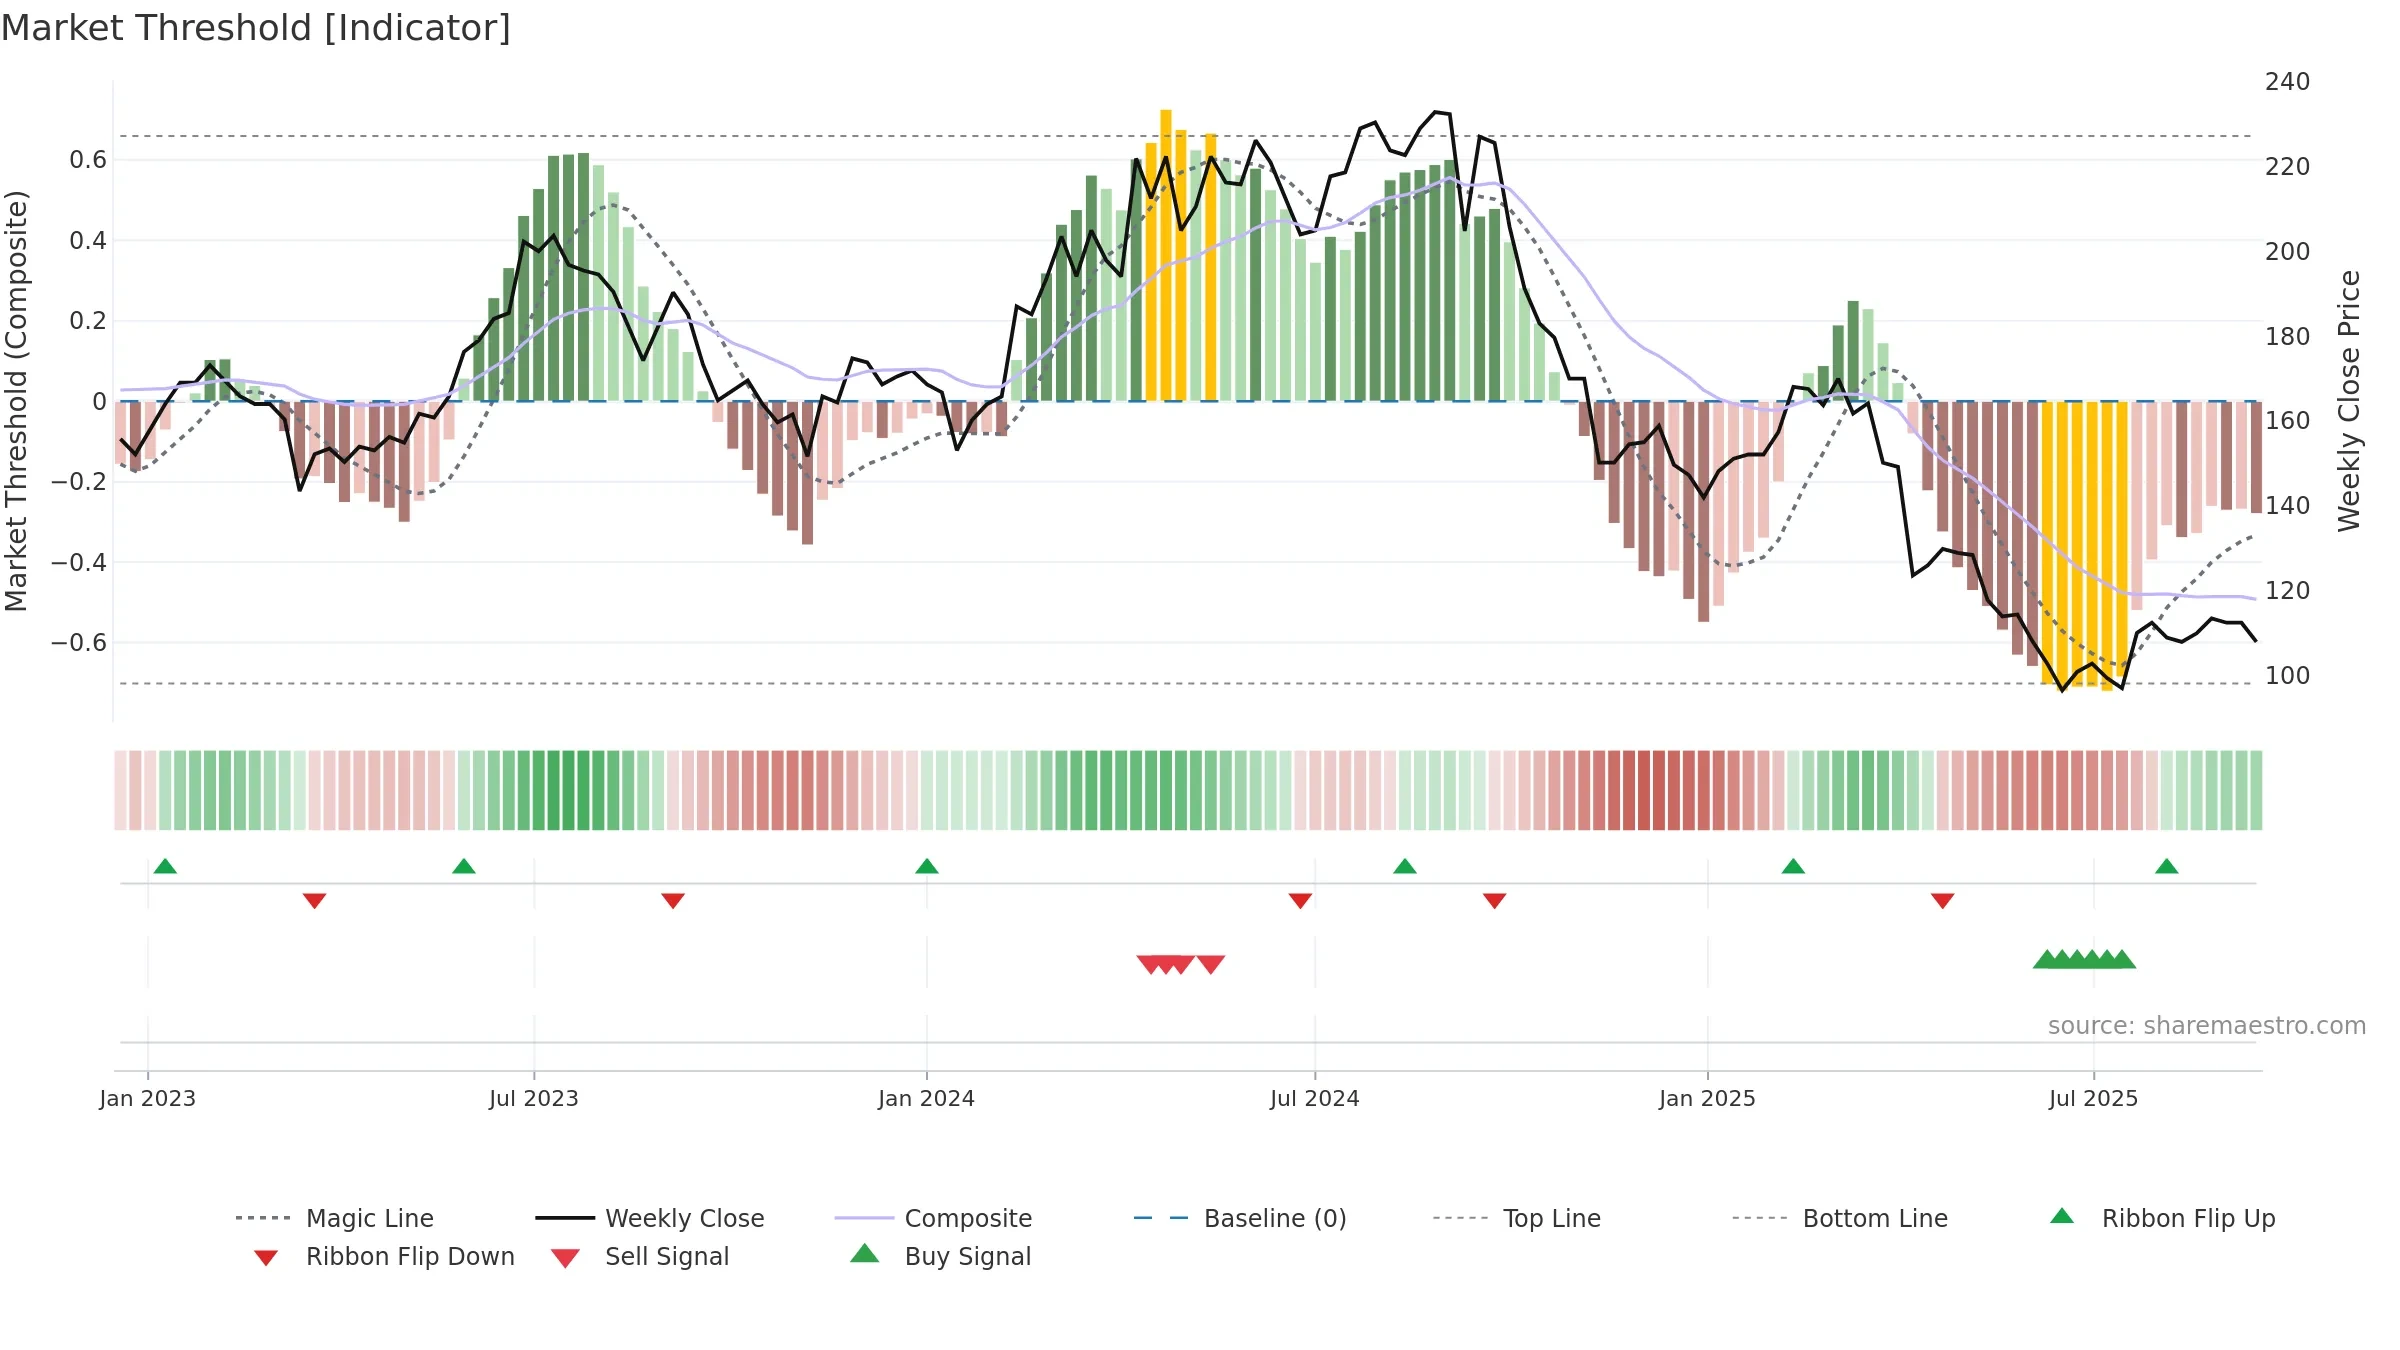
Task: Click the 220 price axis tick label
Action: [2288, 167]
